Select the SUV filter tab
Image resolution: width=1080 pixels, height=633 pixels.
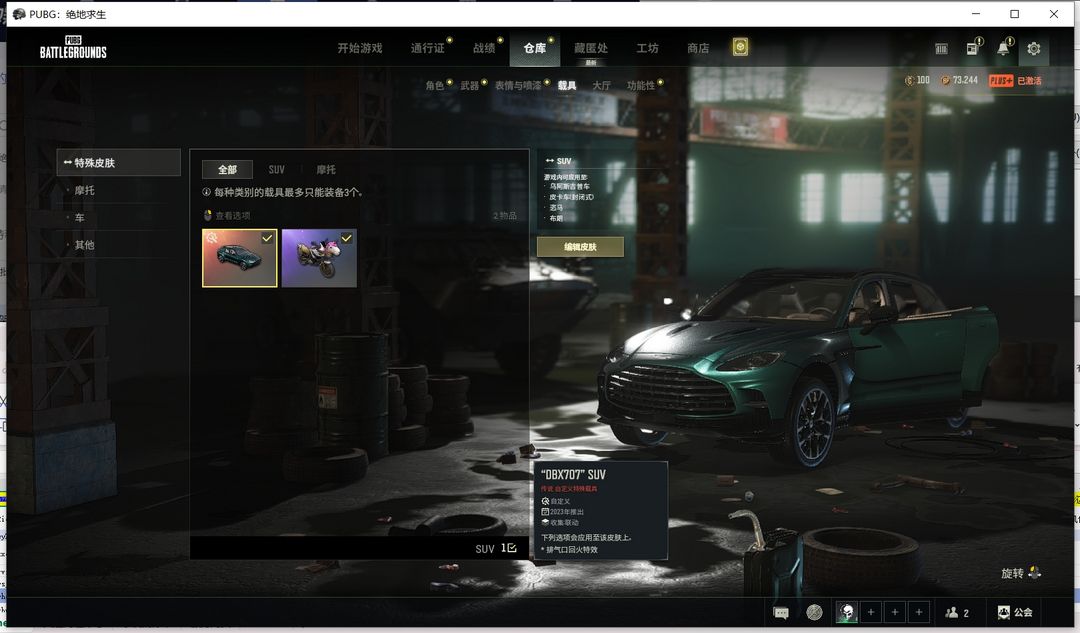[x=276, y=169]
